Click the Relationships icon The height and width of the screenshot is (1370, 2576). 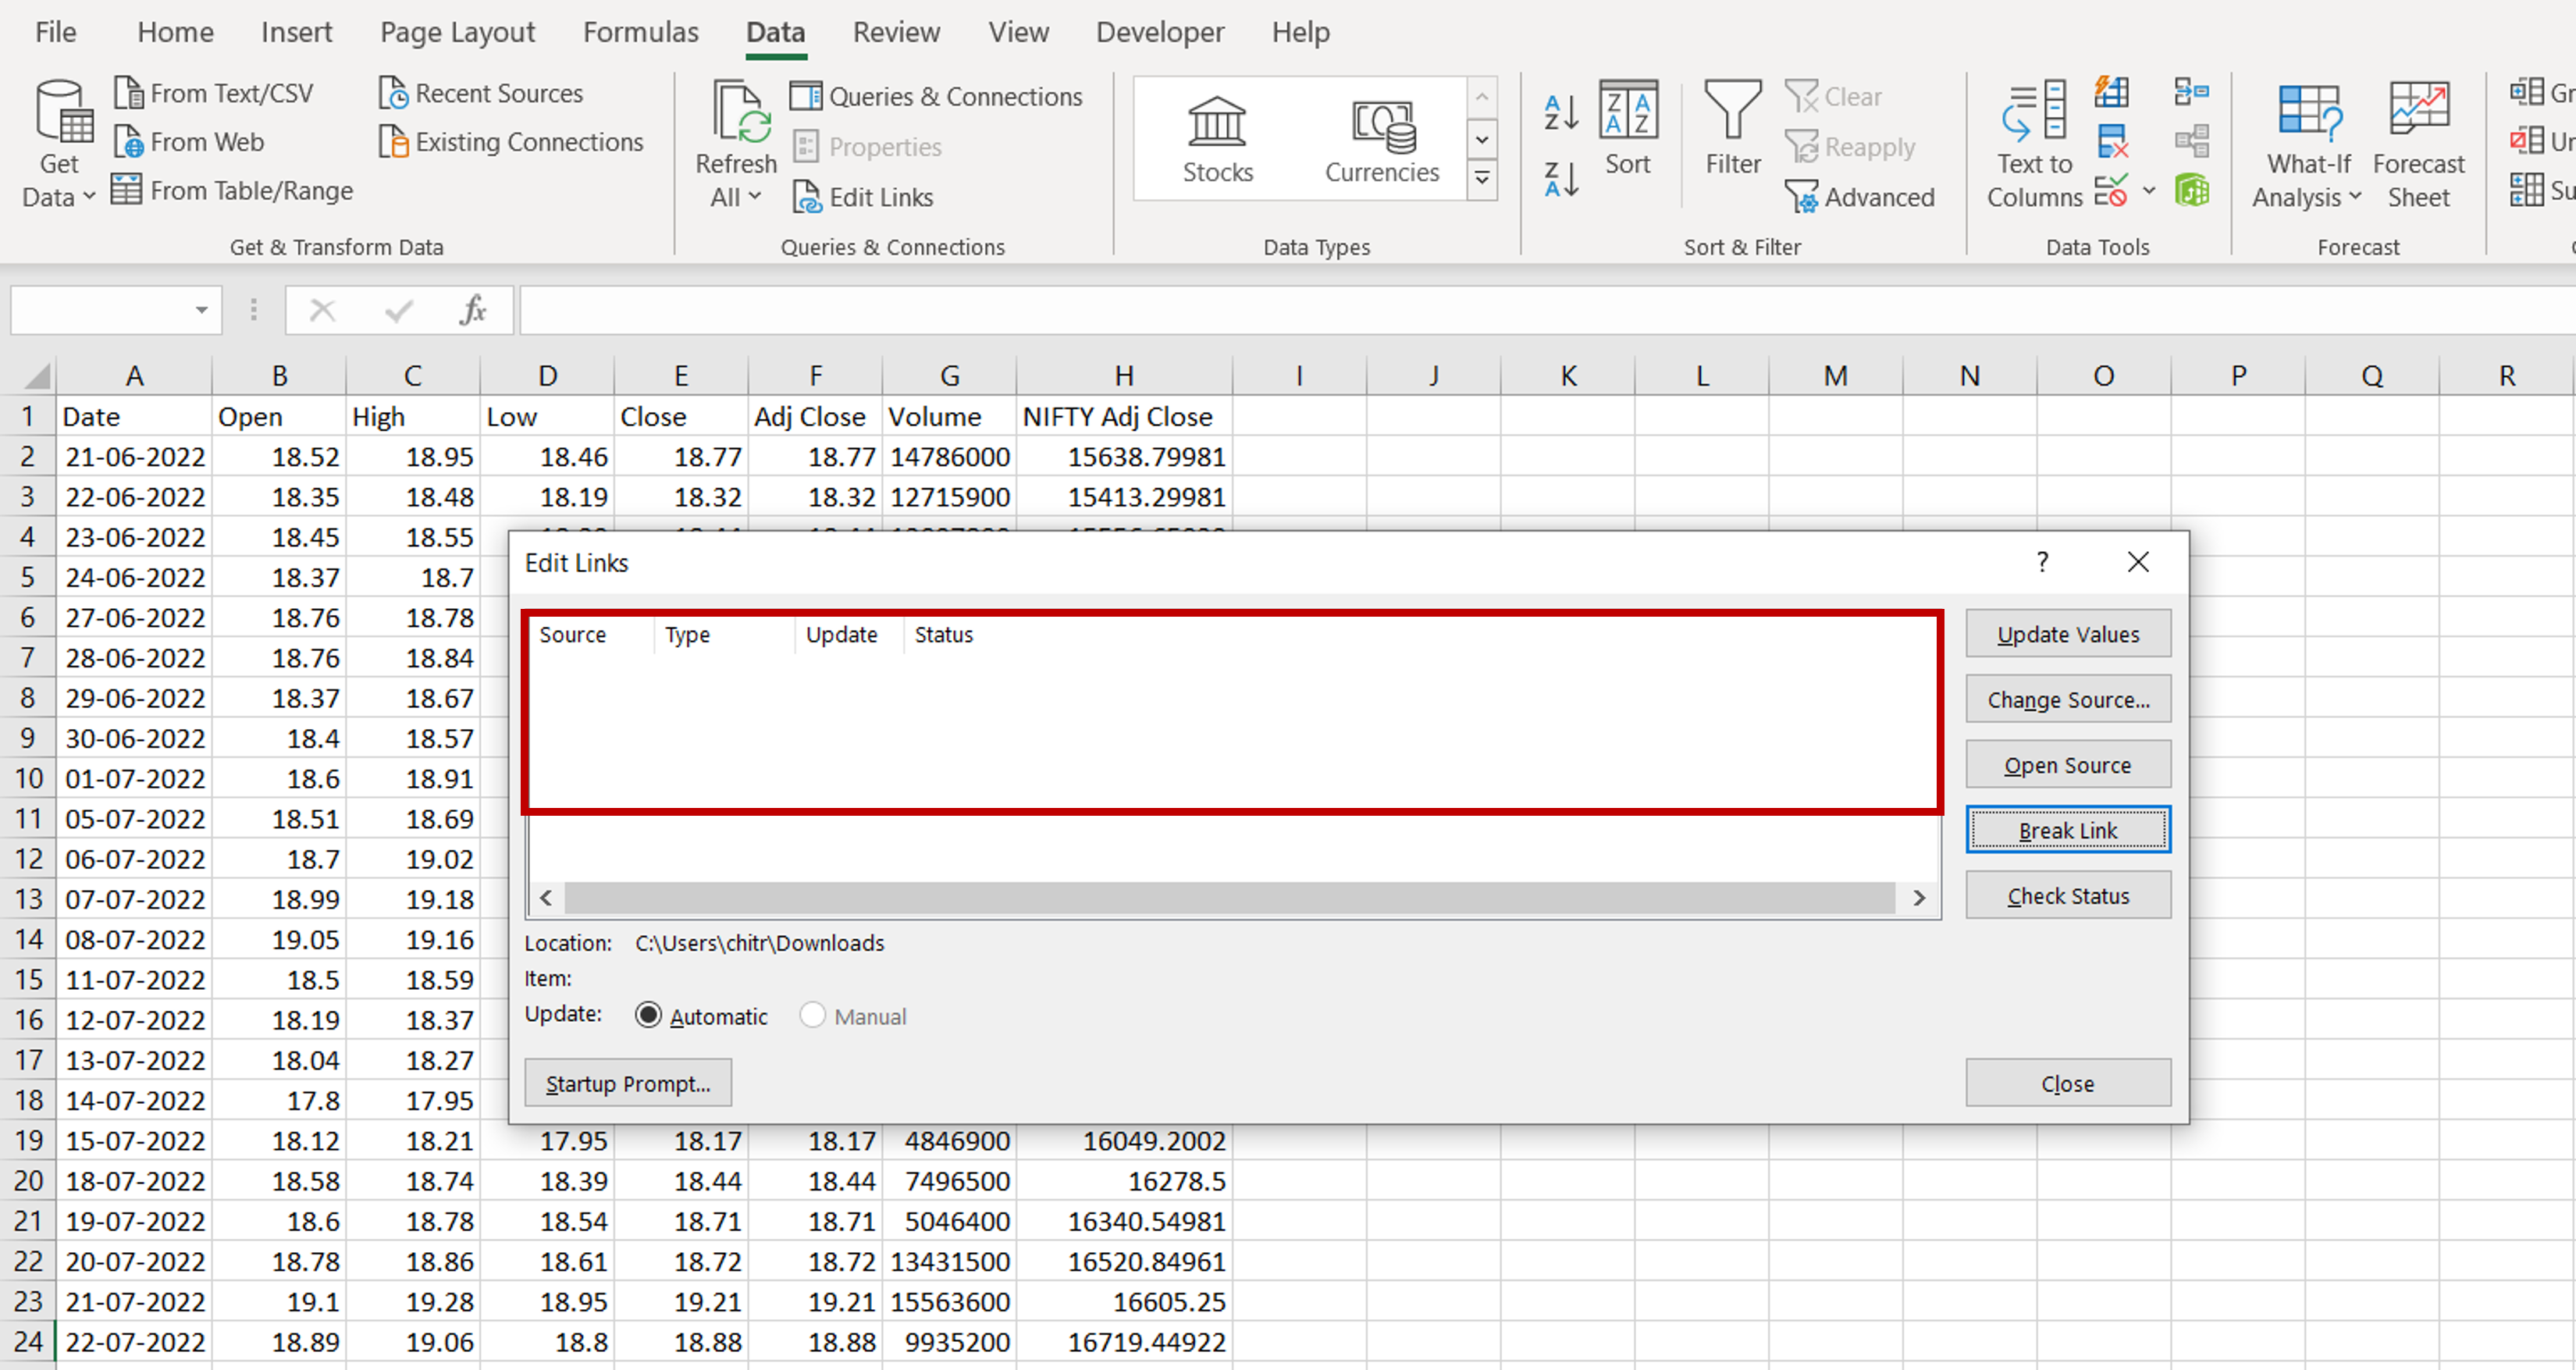(2192, 141)
